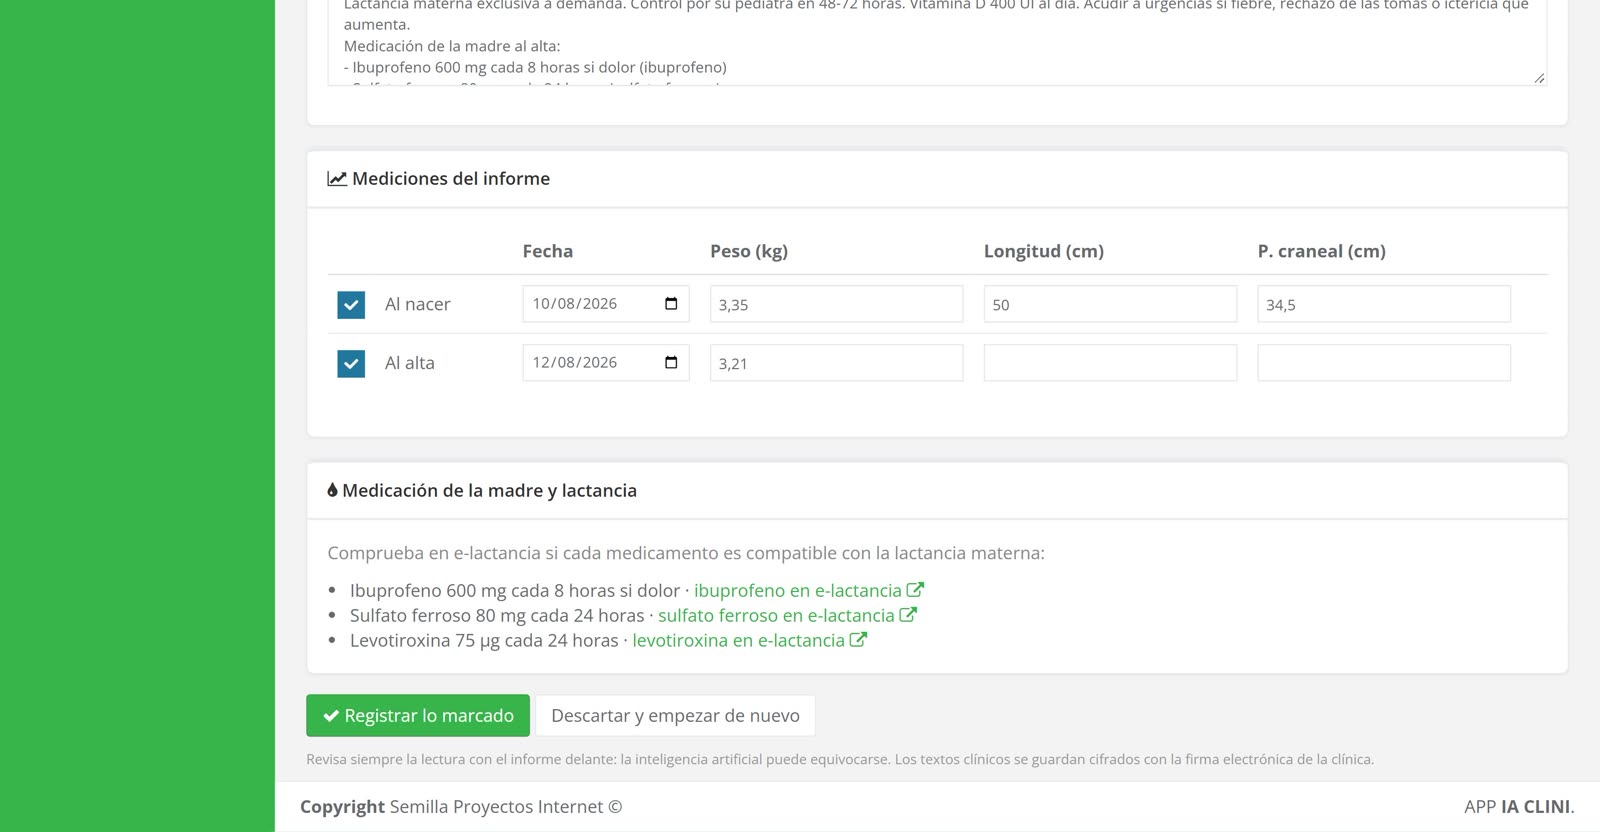Click the Mediciones del informe heading
This screenshot has width=1600, height=832.
451,179
